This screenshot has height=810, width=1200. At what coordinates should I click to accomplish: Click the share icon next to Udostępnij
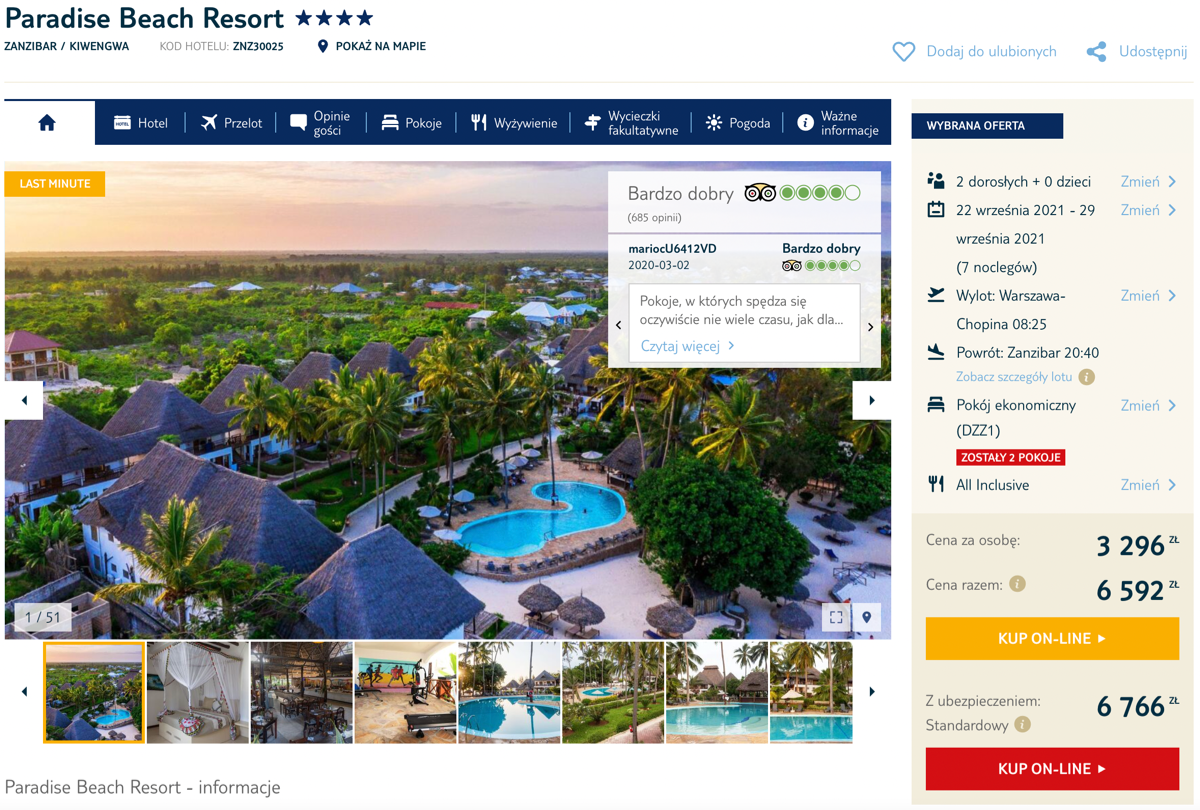point(1096,52)
